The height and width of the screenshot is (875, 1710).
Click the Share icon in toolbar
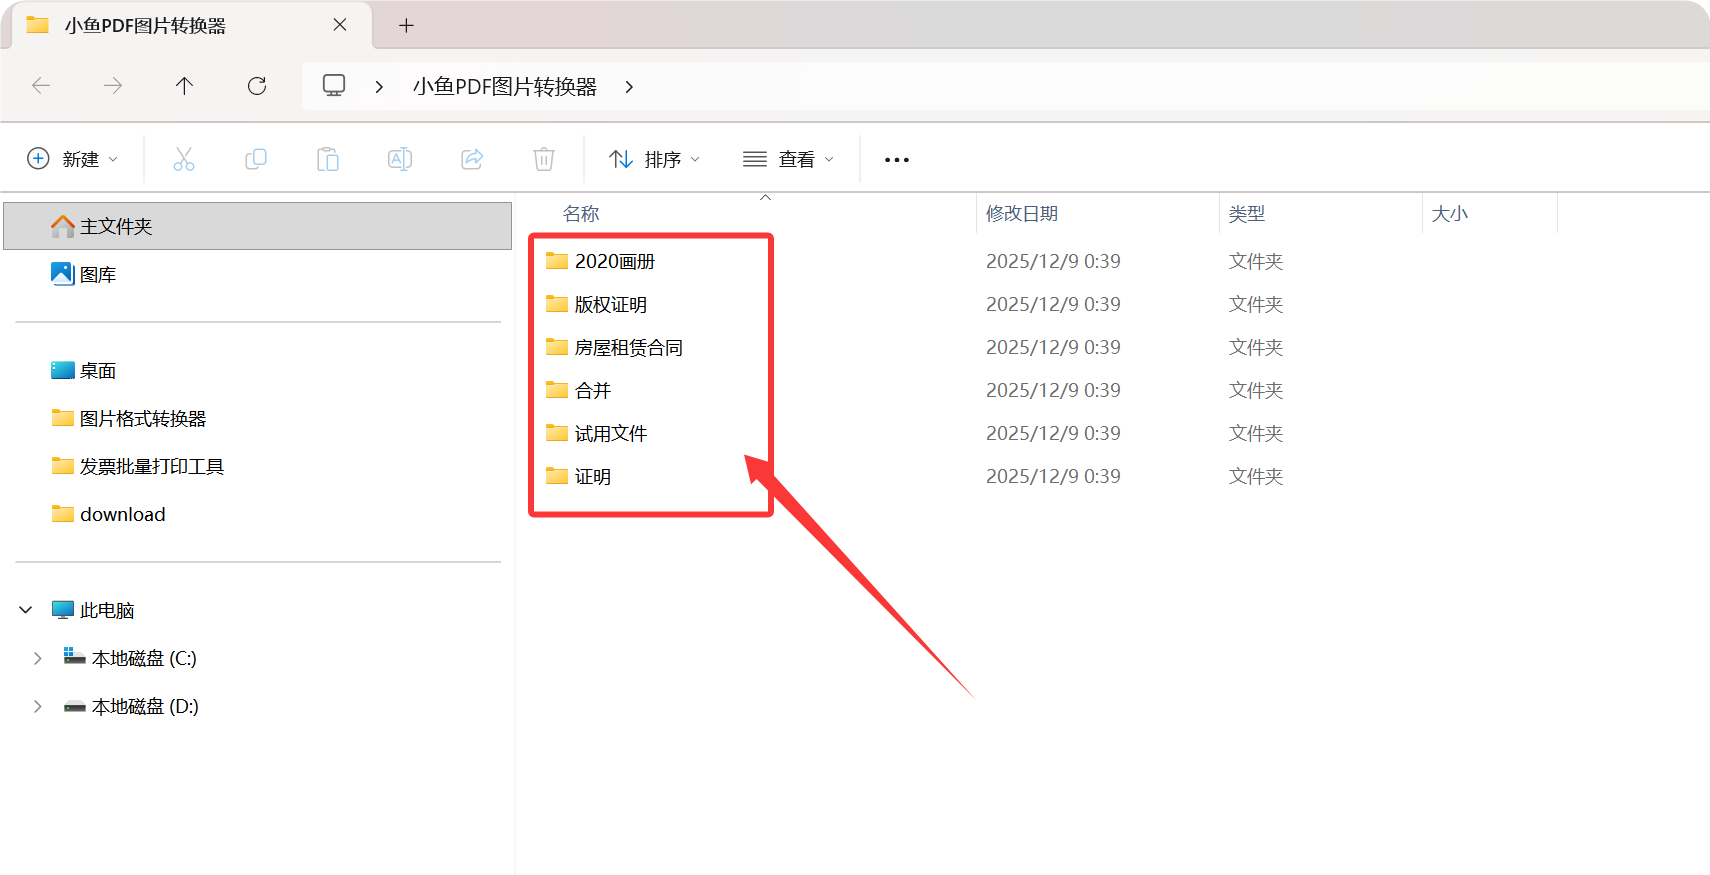pos(472,159)
